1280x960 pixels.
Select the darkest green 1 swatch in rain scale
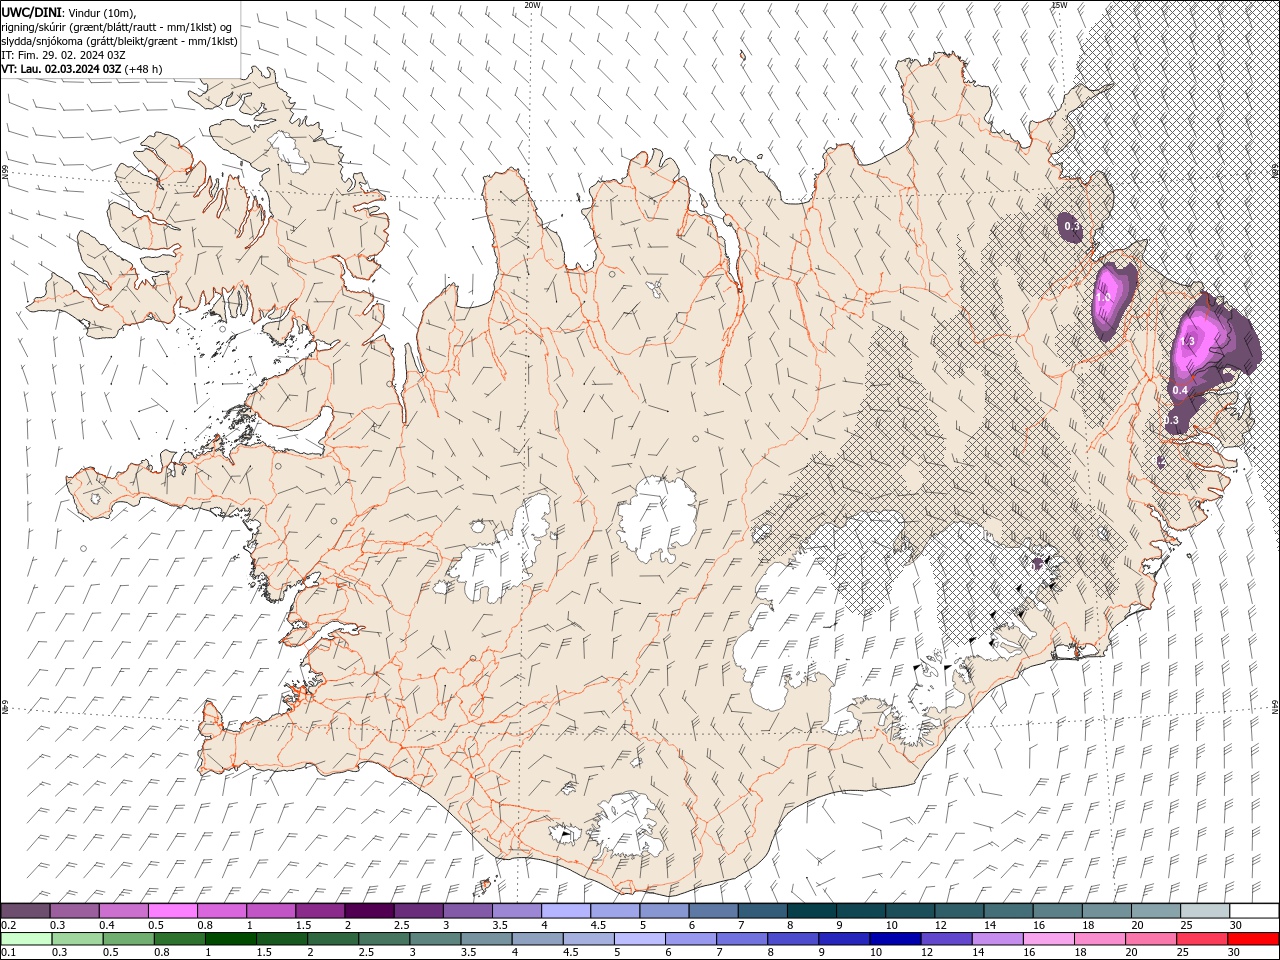(231, 939)
